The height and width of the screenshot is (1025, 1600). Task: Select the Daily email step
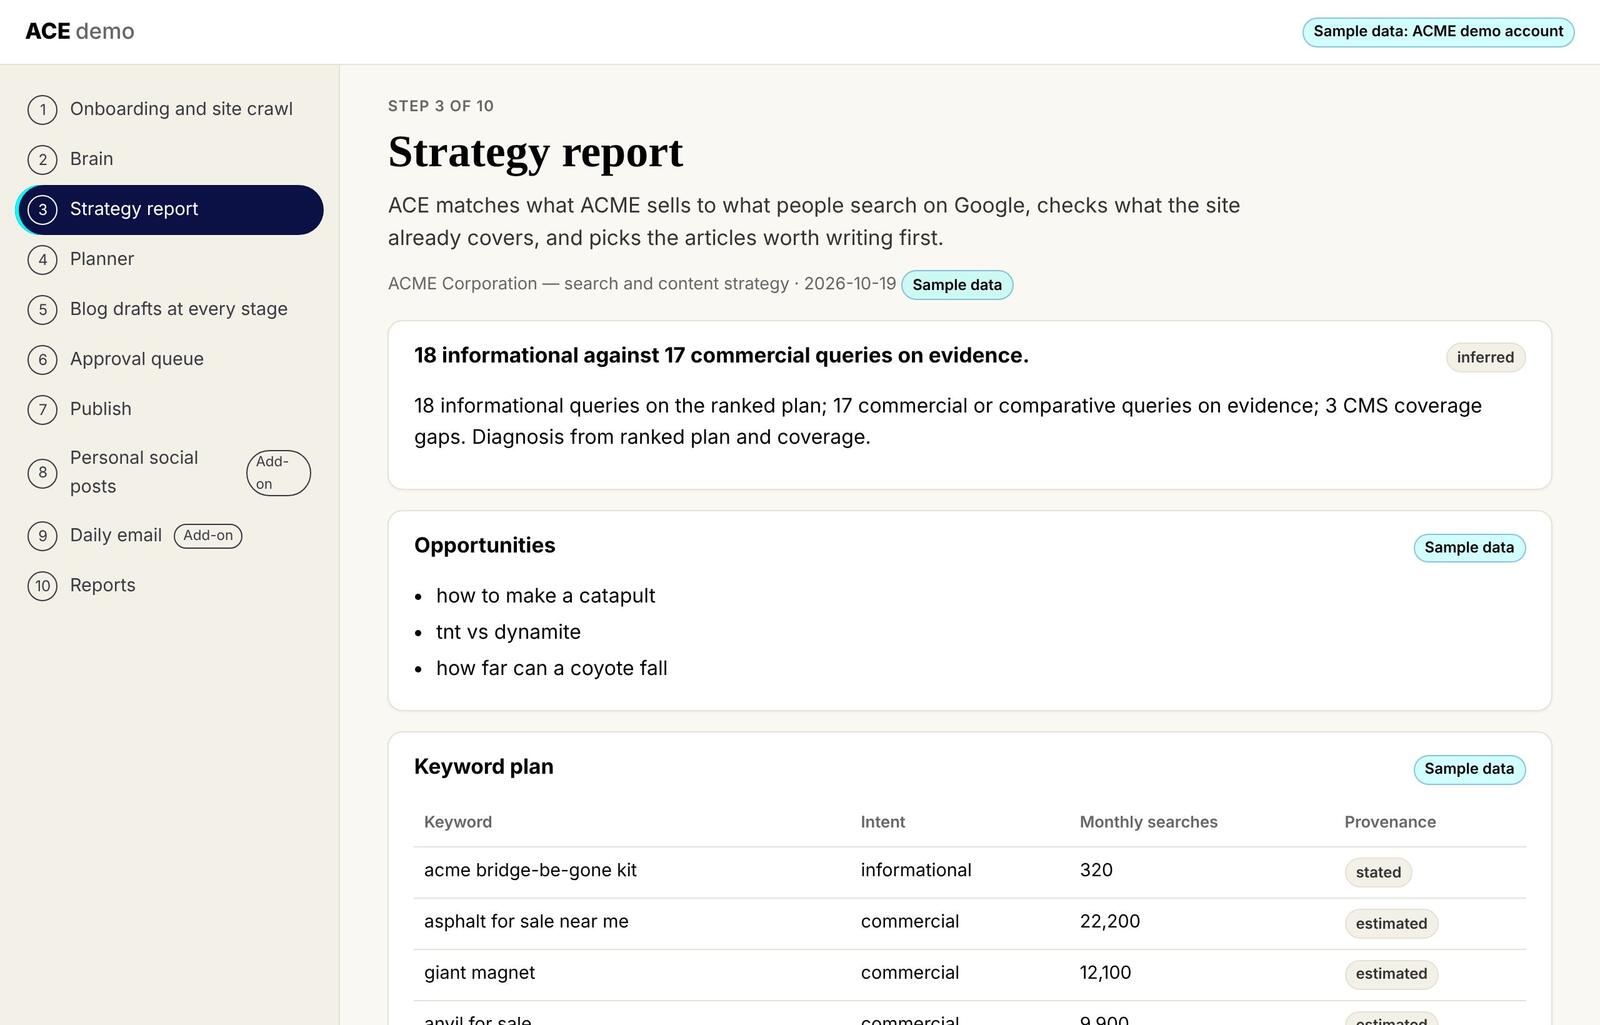coord(170,536)
